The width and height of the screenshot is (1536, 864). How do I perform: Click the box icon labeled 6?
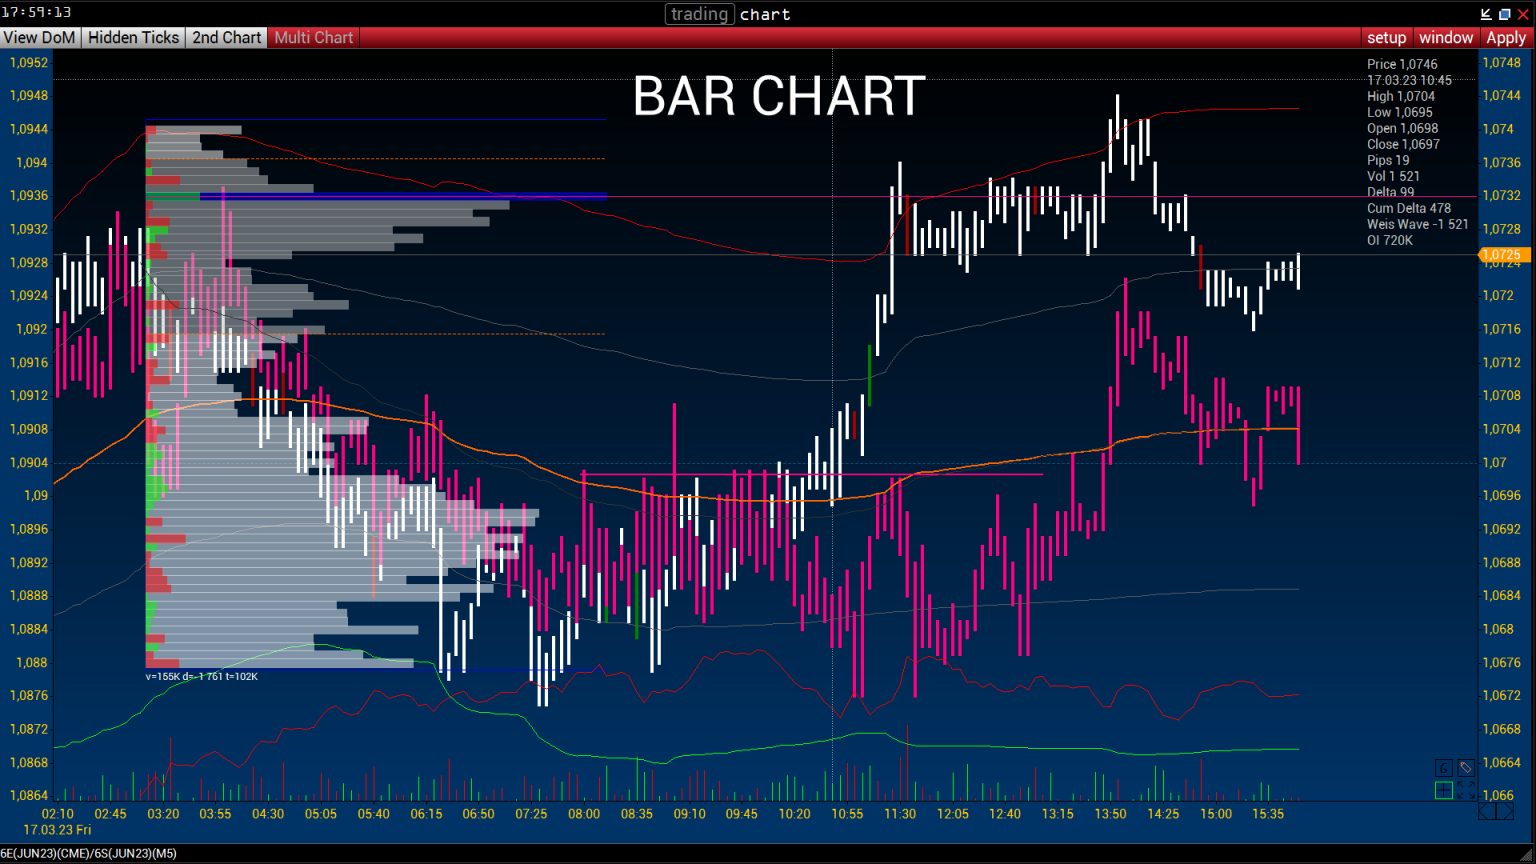pyautogui.click(x=1443, y=768)
